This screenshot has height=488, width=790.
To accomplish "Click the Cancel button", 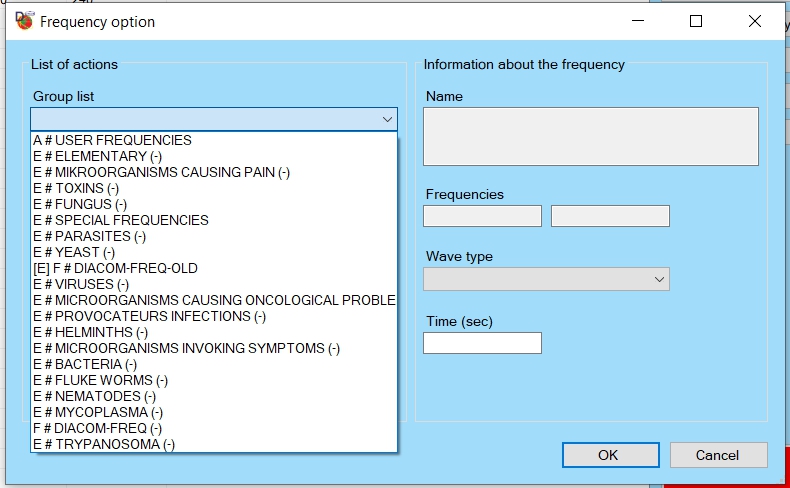I will [x=717, y=455].
